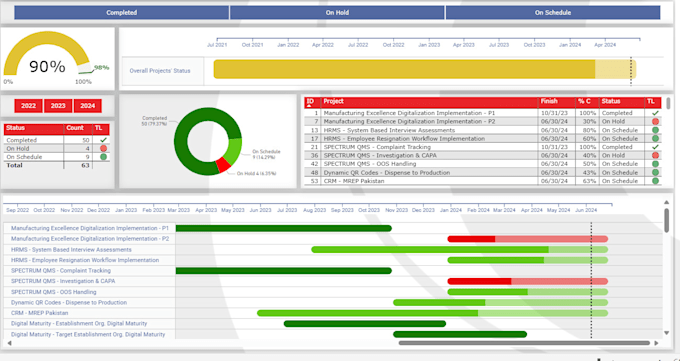Filter by year 2023

(58, 106)
